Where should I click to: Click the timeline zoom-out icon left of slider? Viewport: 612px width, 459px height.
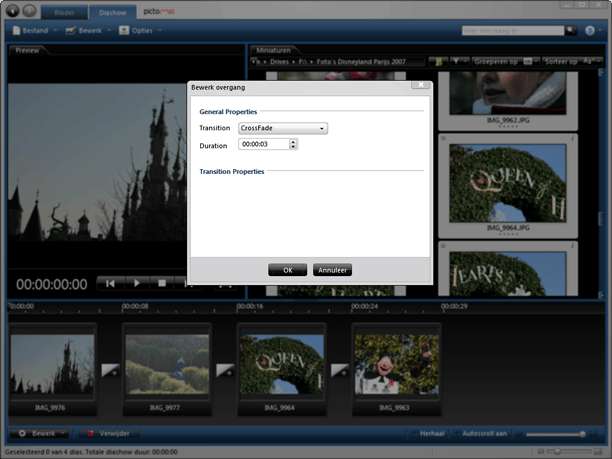point(519,434)
